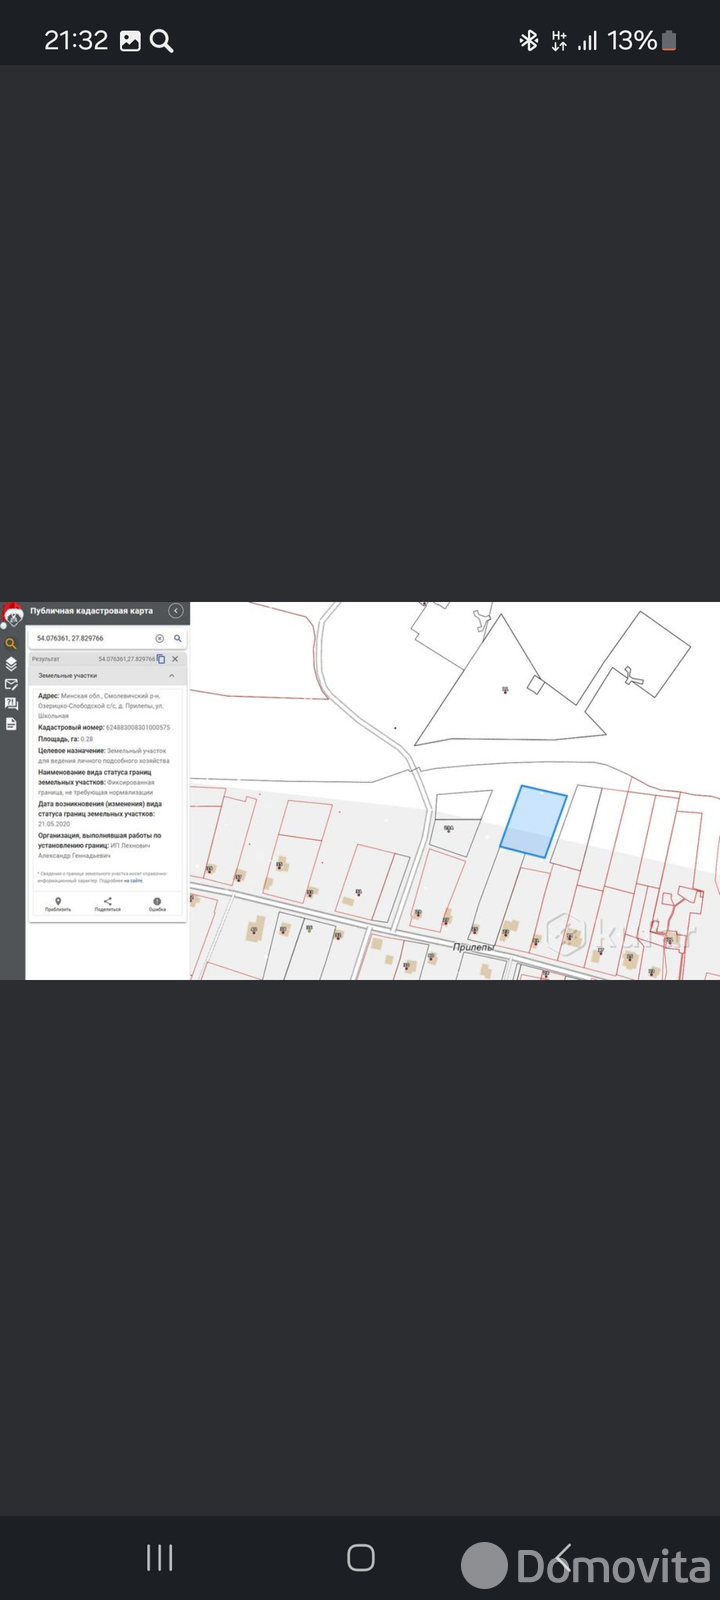Click the date 21.05.2020 value
720x1600 pixels.
click(x=54, y=824)
